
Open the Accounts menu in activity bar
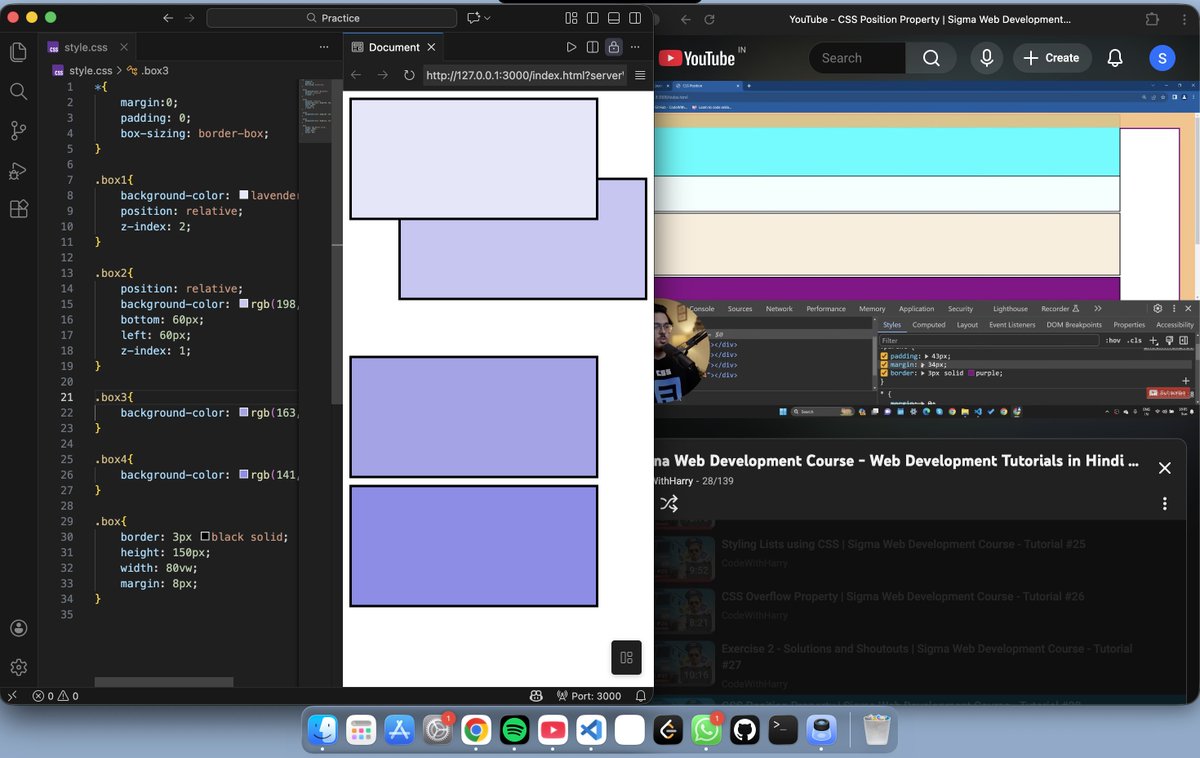pos(18,628)
